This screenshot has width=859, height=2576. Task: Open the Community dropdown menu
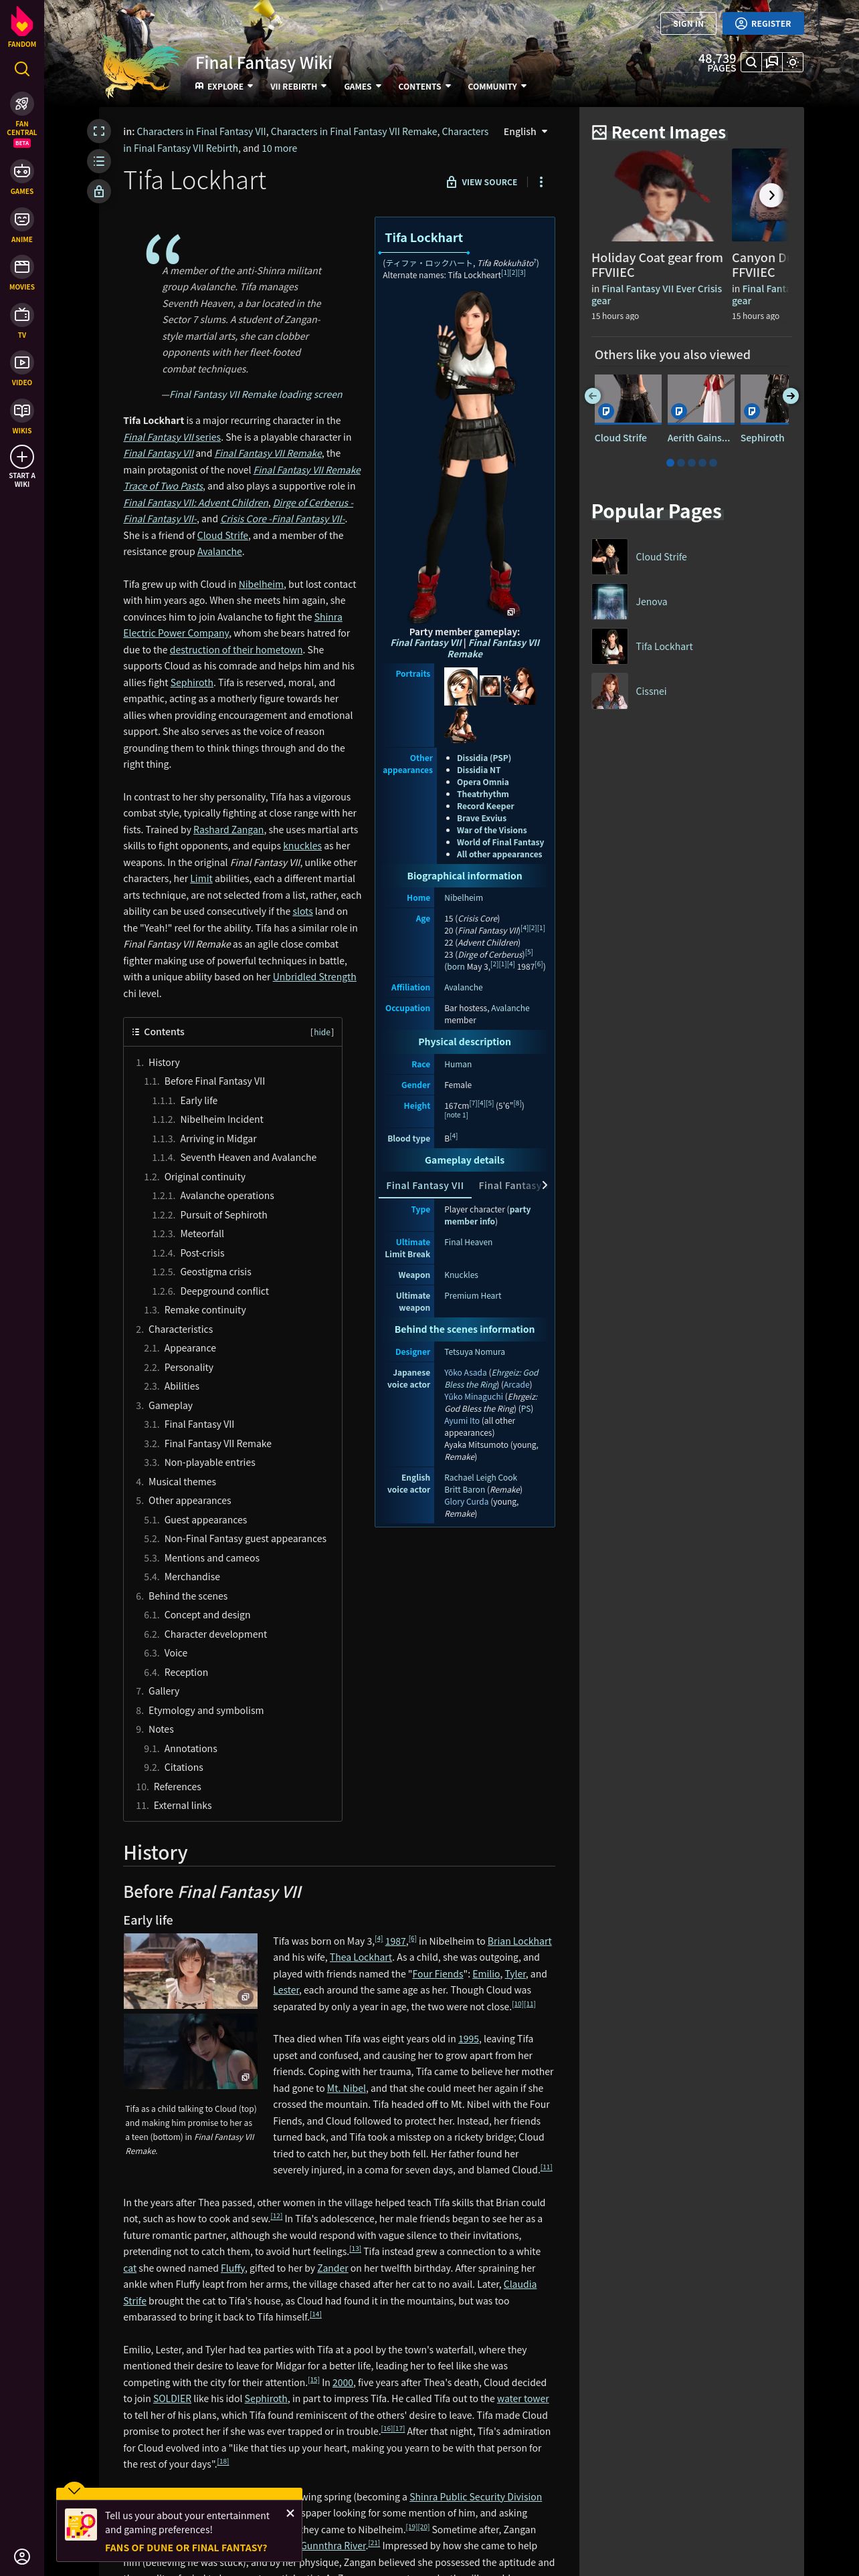[x=497, y=87]
